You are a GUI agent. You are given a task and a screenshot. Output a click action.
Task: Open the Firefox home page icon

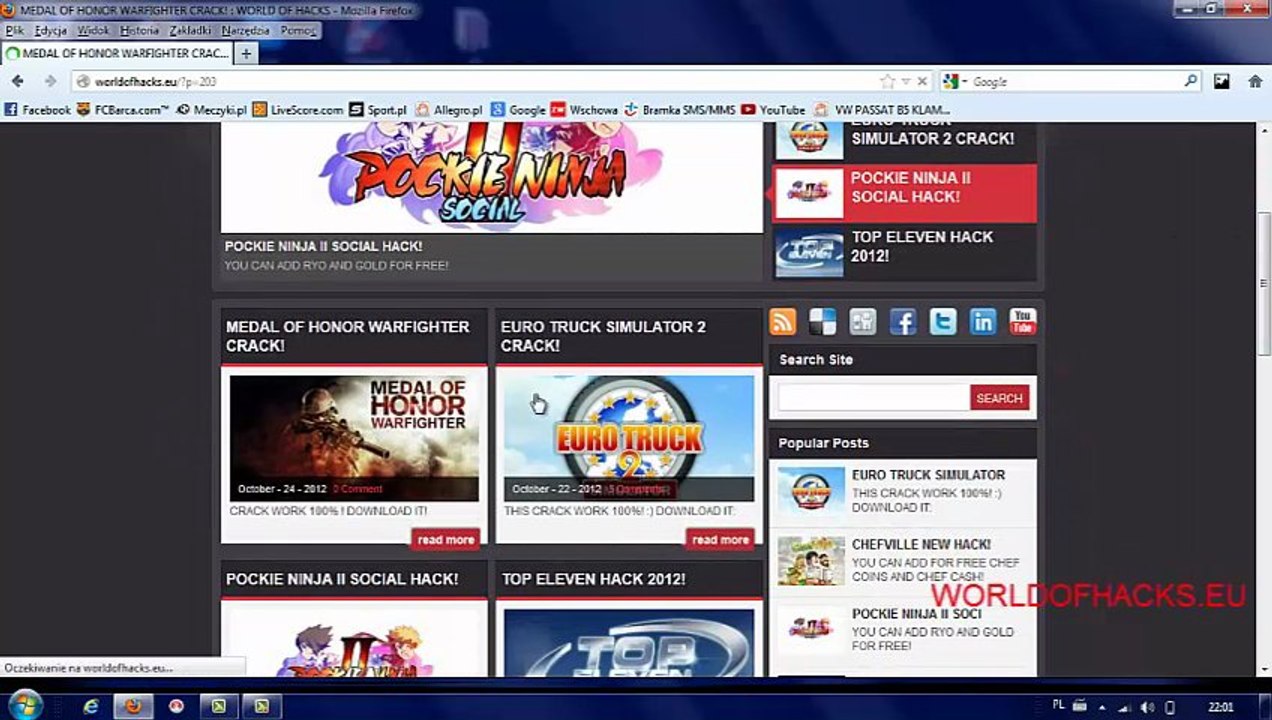[1255, 82]
